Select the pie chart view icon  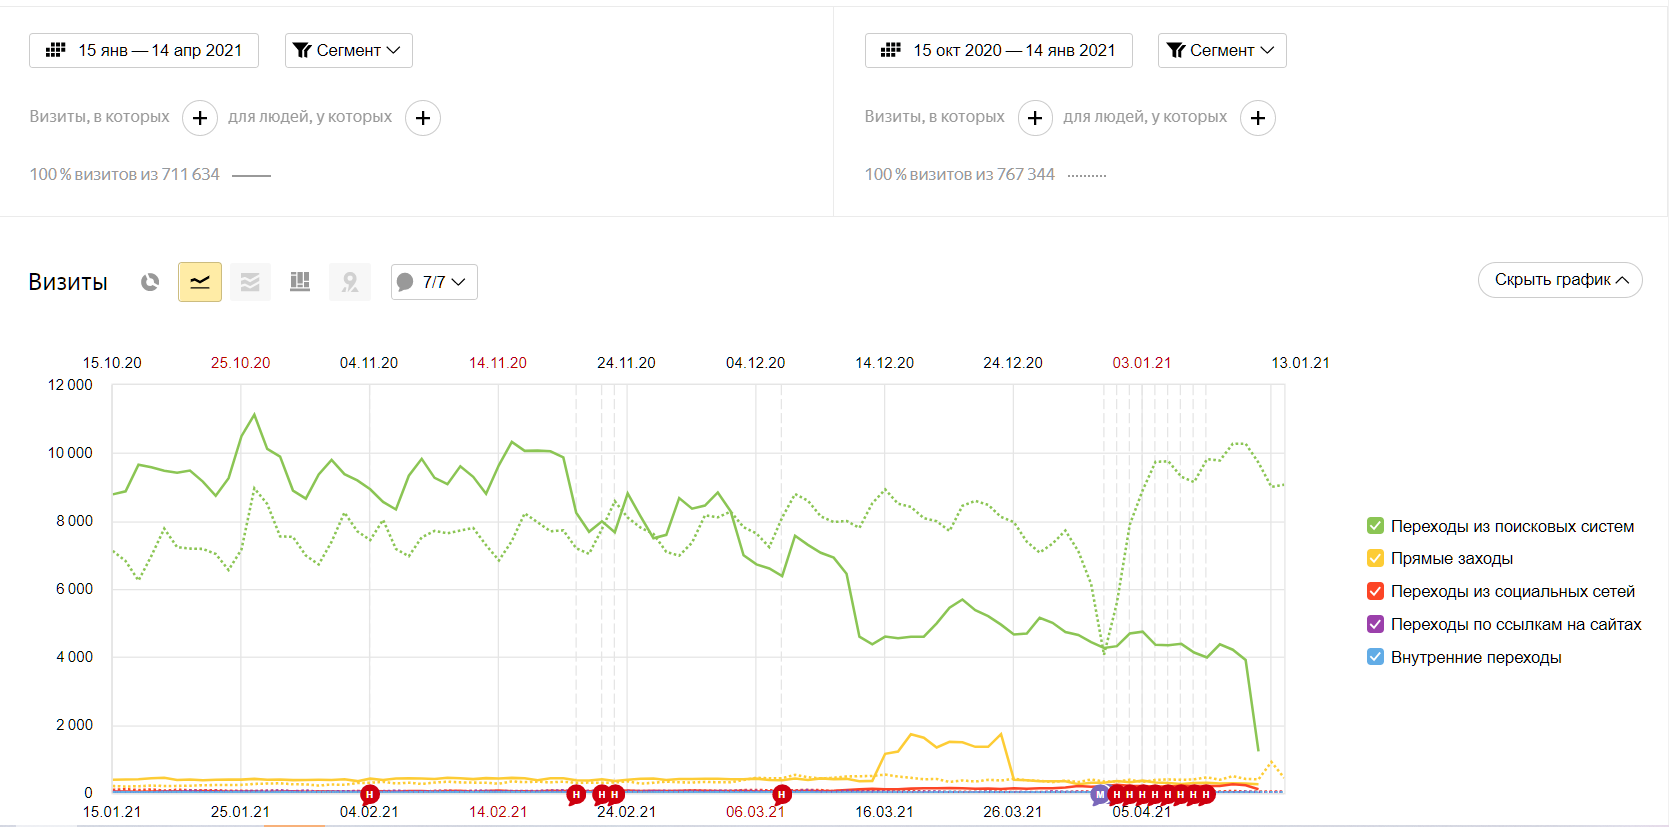click(x=150, y=282)
